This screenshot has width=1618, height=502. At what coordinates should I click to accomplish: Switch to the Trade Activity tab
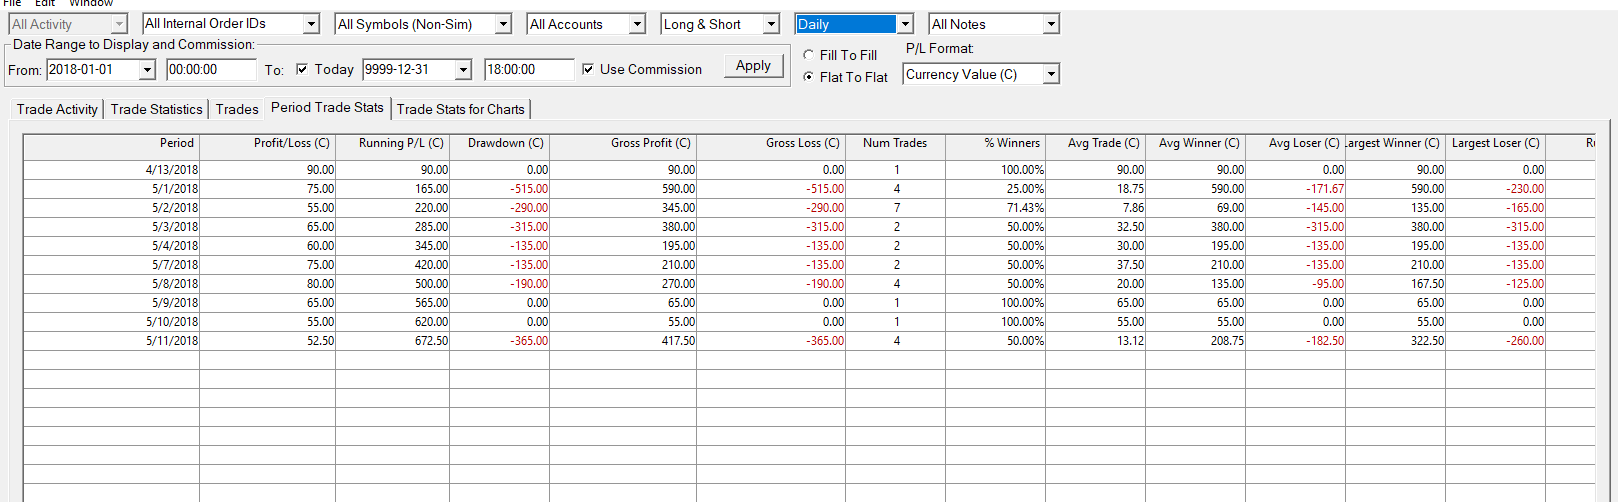pos(57,109)
